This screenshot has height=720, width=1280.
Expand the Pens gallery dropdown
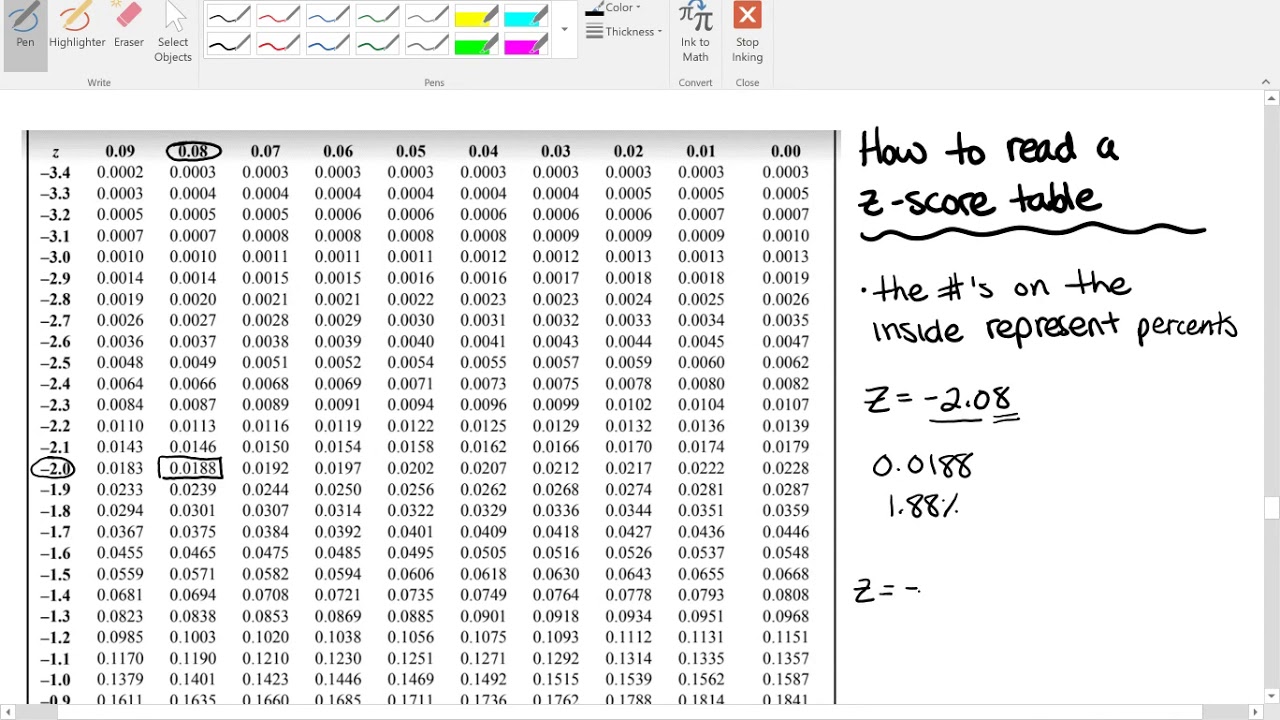pyautogui.click(x=565, y=30)
